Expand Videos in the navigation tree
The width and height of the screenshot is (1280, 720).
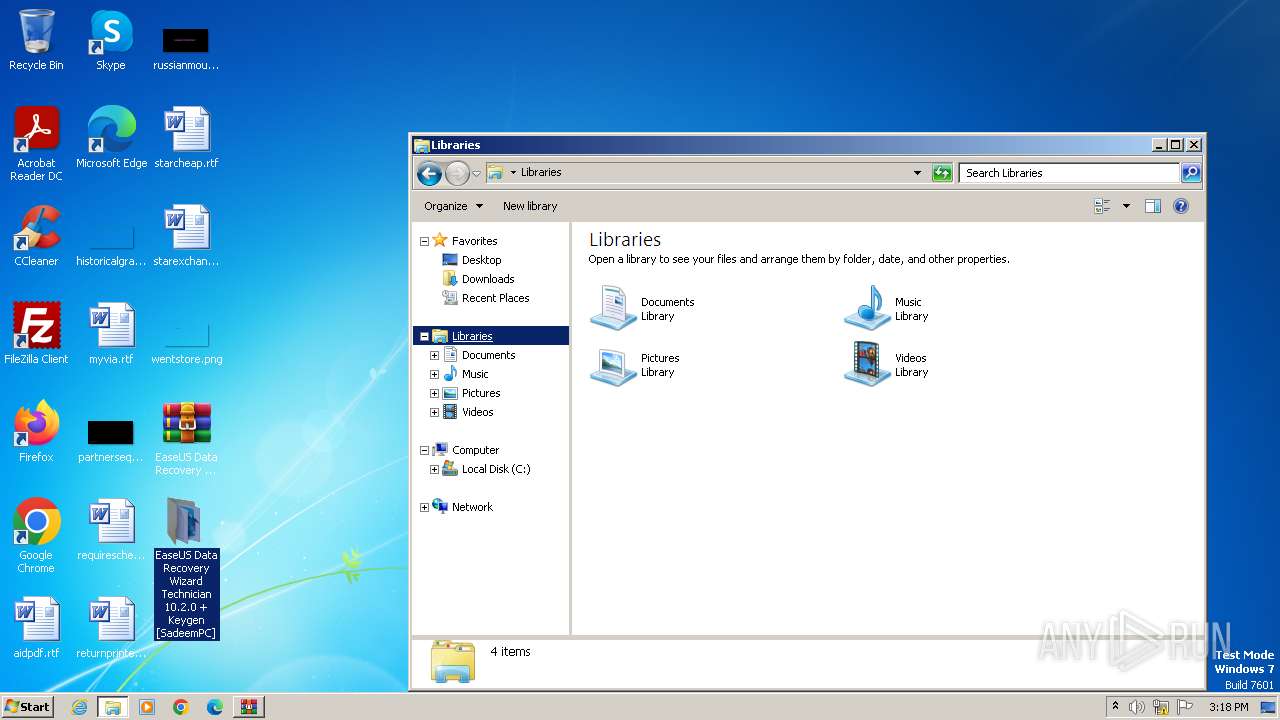[x=434, y=412]
